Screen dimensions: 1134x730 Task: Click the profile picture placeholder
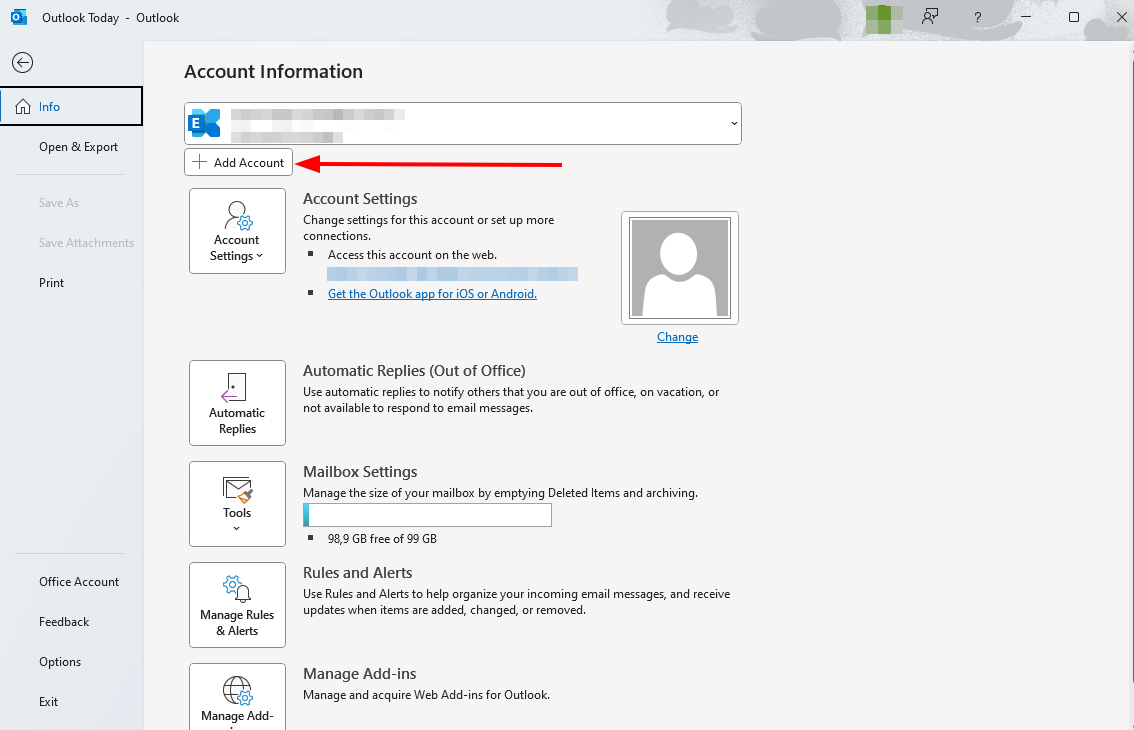pos(679,268)
